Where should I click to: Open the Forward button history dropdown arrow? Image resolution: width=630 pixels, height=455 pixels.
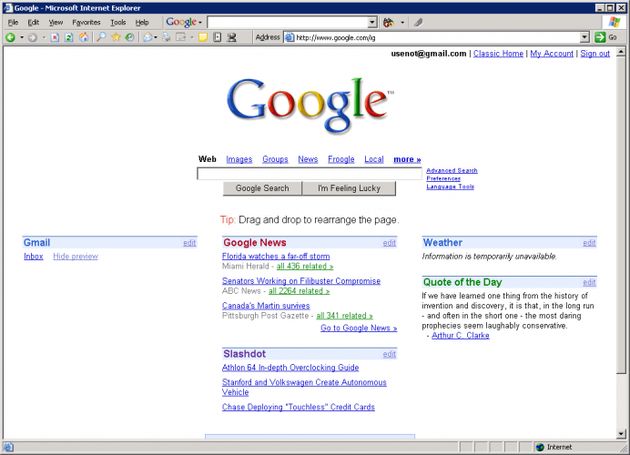(x=44, y=37)
